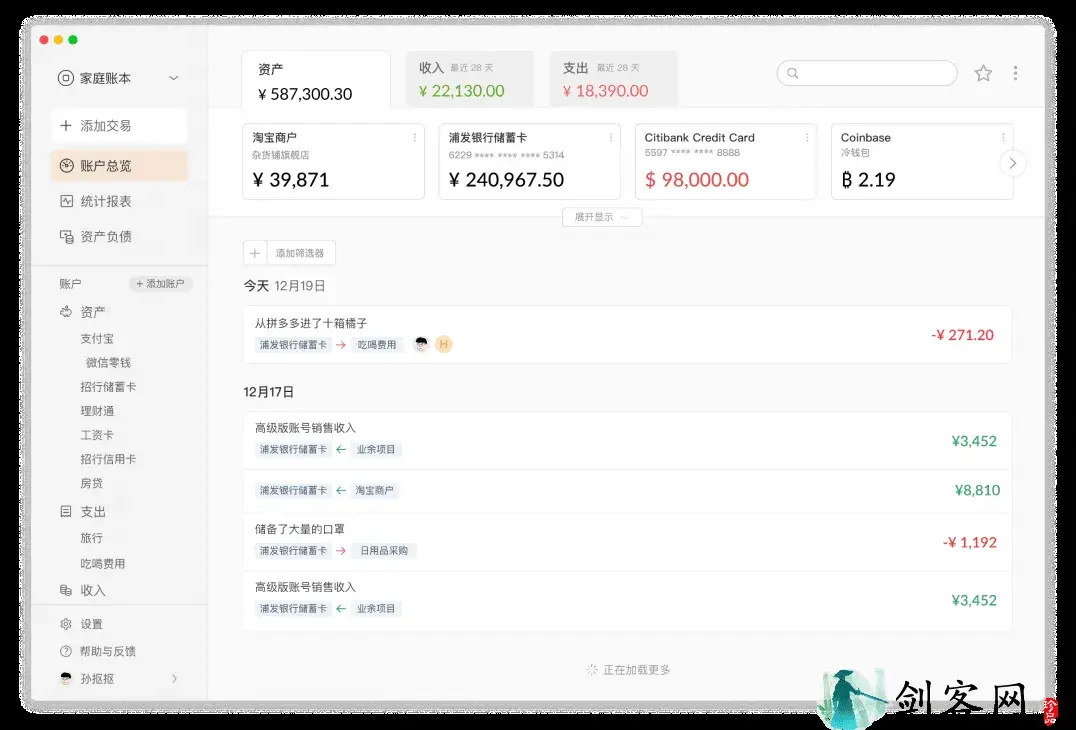Click the plus icon in 添加交易
Viewport: 1076px width, 730px height.
pos(66,126)
